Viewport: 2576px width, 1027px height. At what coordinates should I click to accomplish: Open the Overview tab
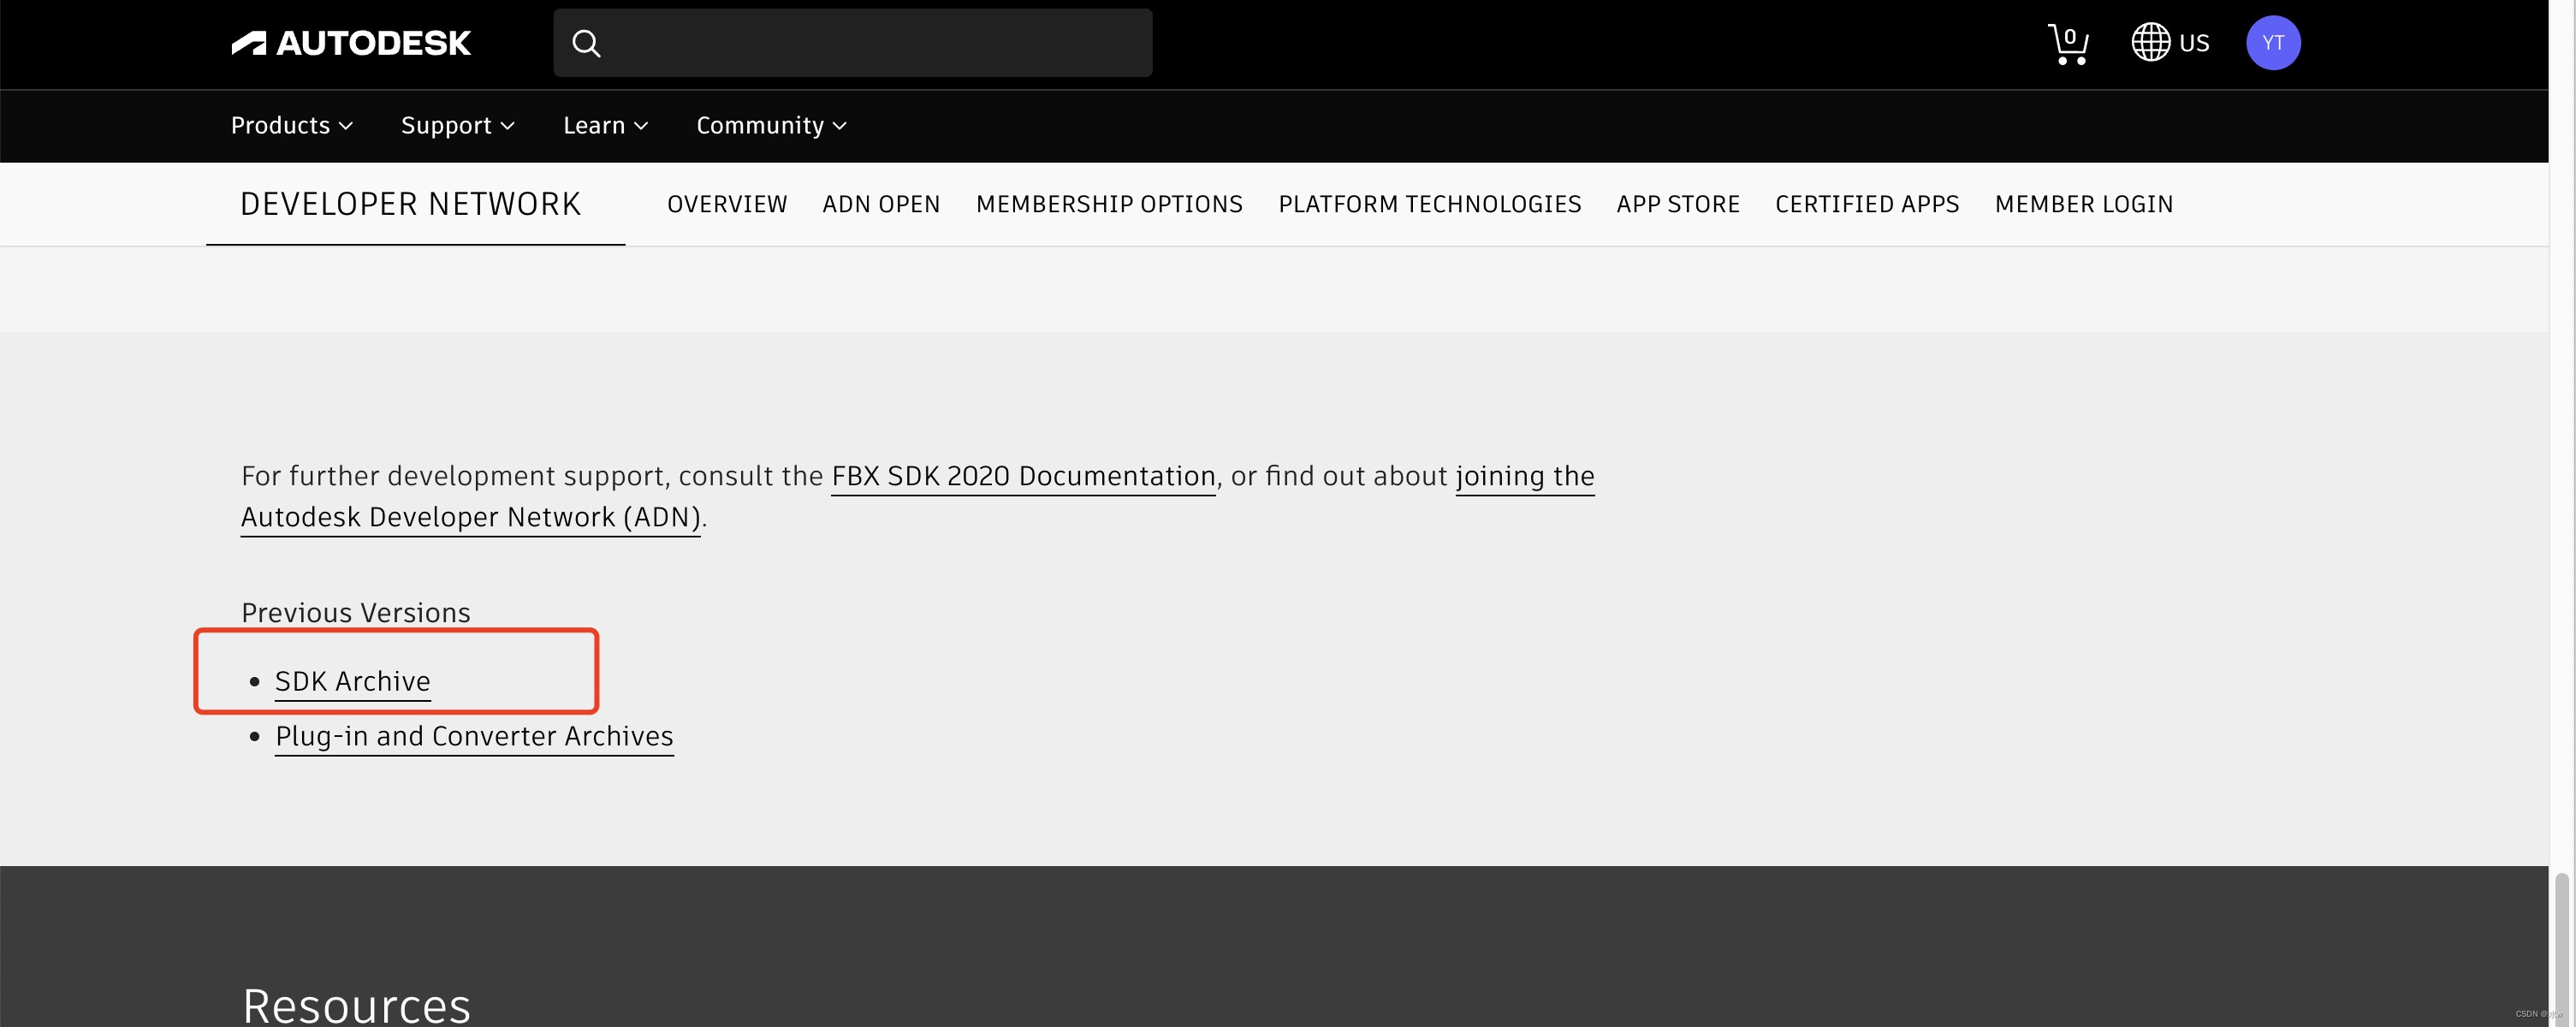pyautogui.click(x=727, y=204)
